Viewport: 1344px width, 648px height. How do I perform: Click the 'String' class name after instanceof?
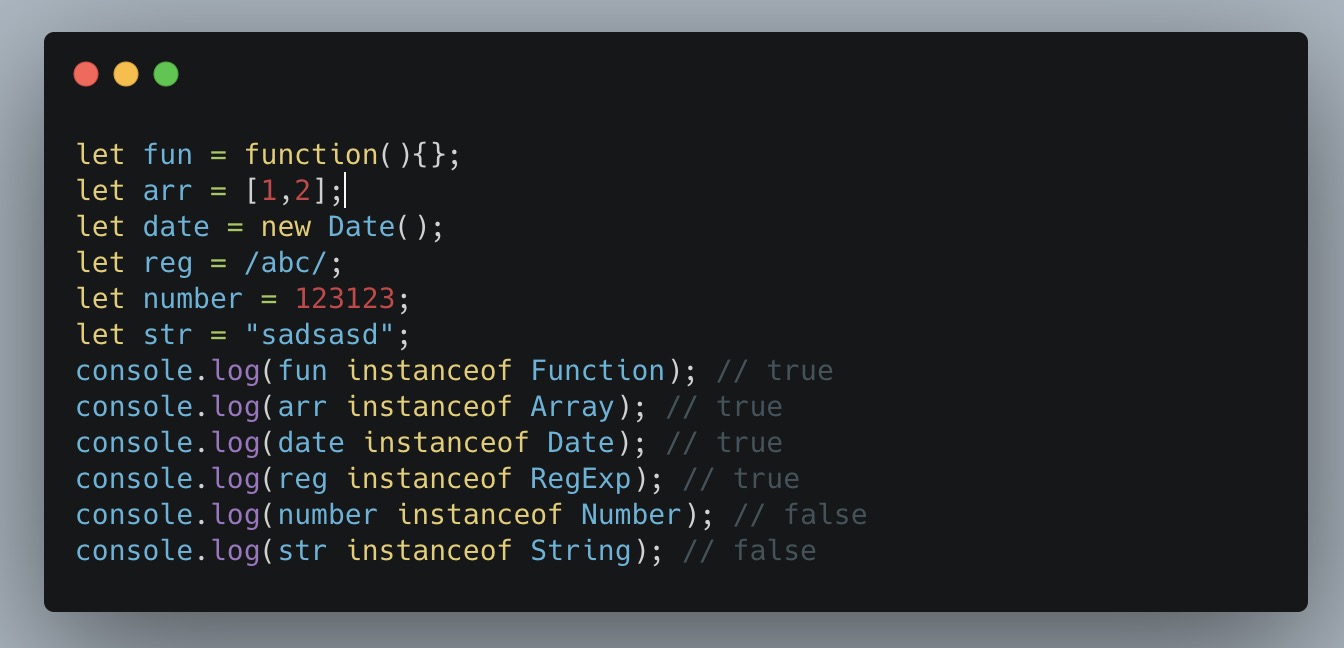(x=580, y=551)
